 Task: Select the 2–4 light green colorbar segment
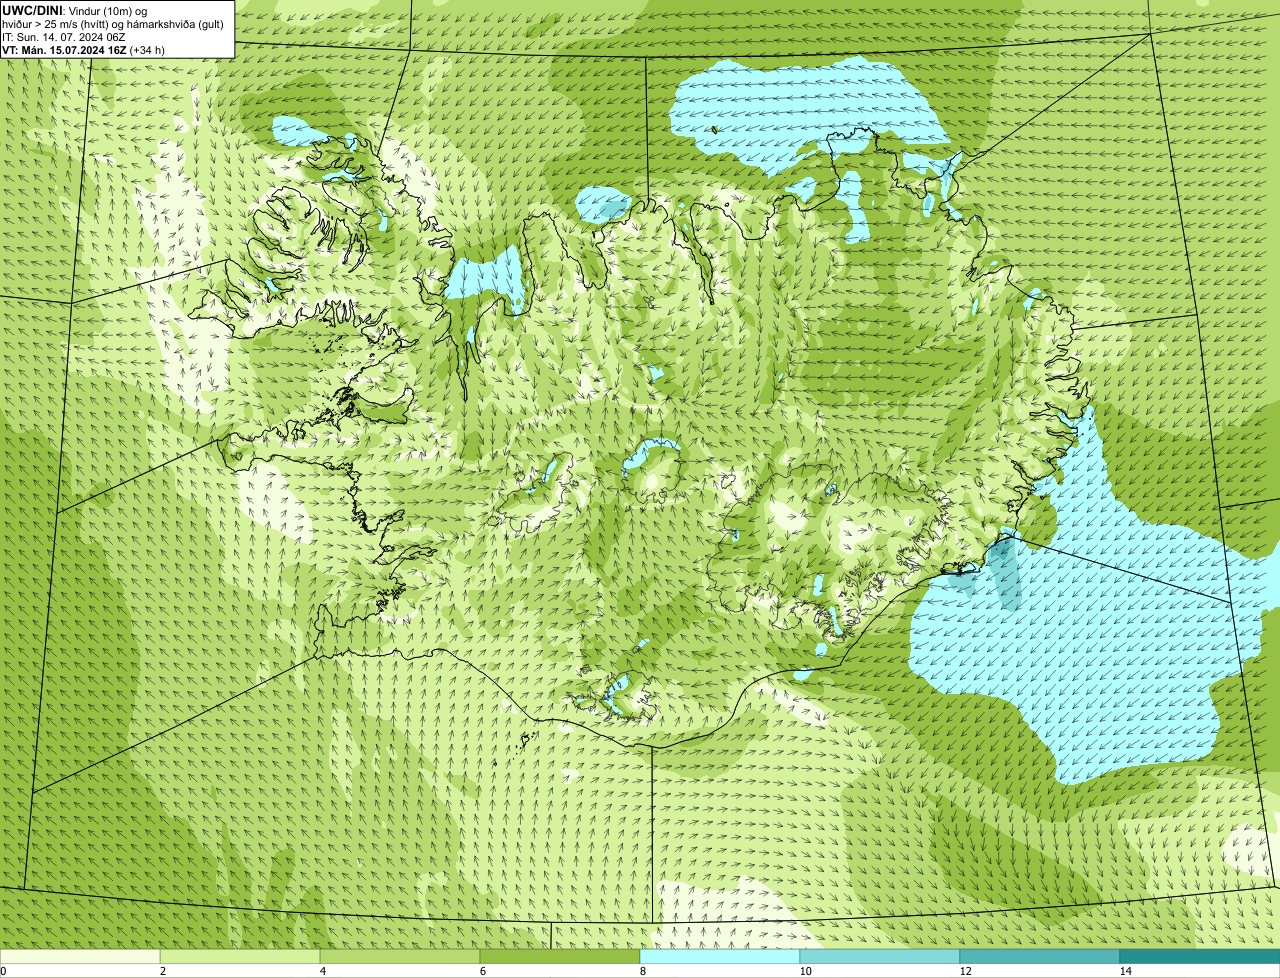(240, 957)
